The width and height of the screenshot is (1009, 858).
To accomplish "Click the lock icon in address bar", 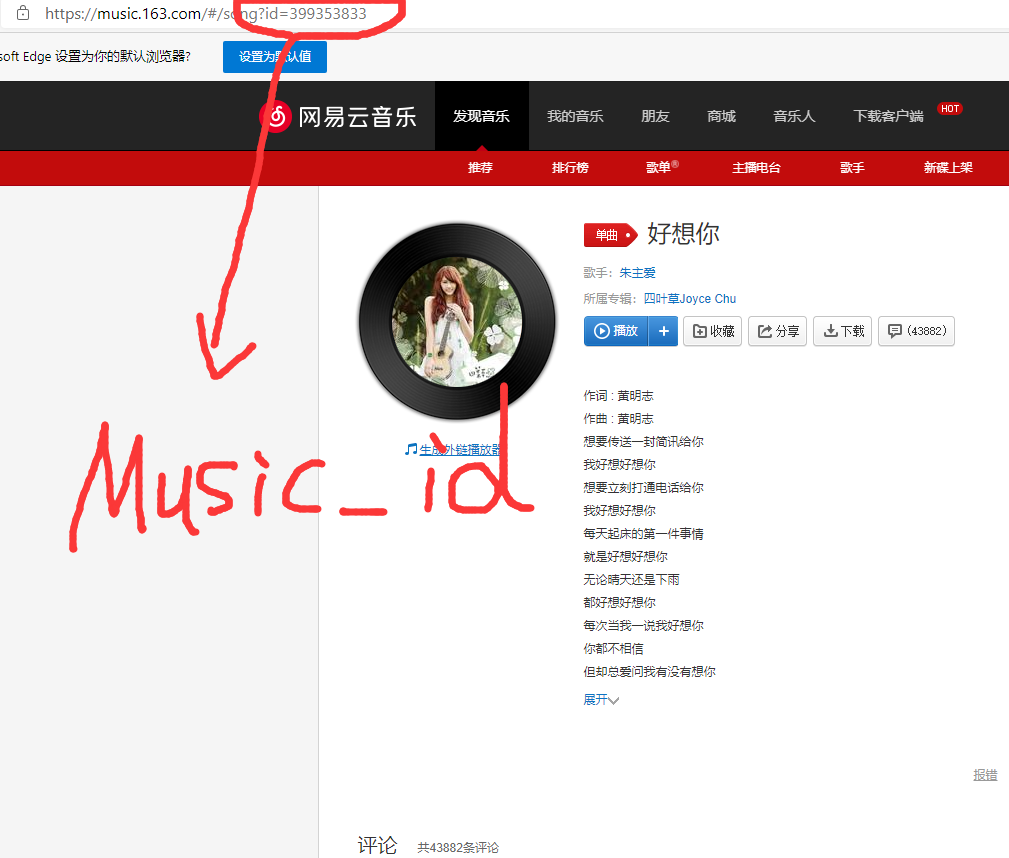I will (23, 13).
